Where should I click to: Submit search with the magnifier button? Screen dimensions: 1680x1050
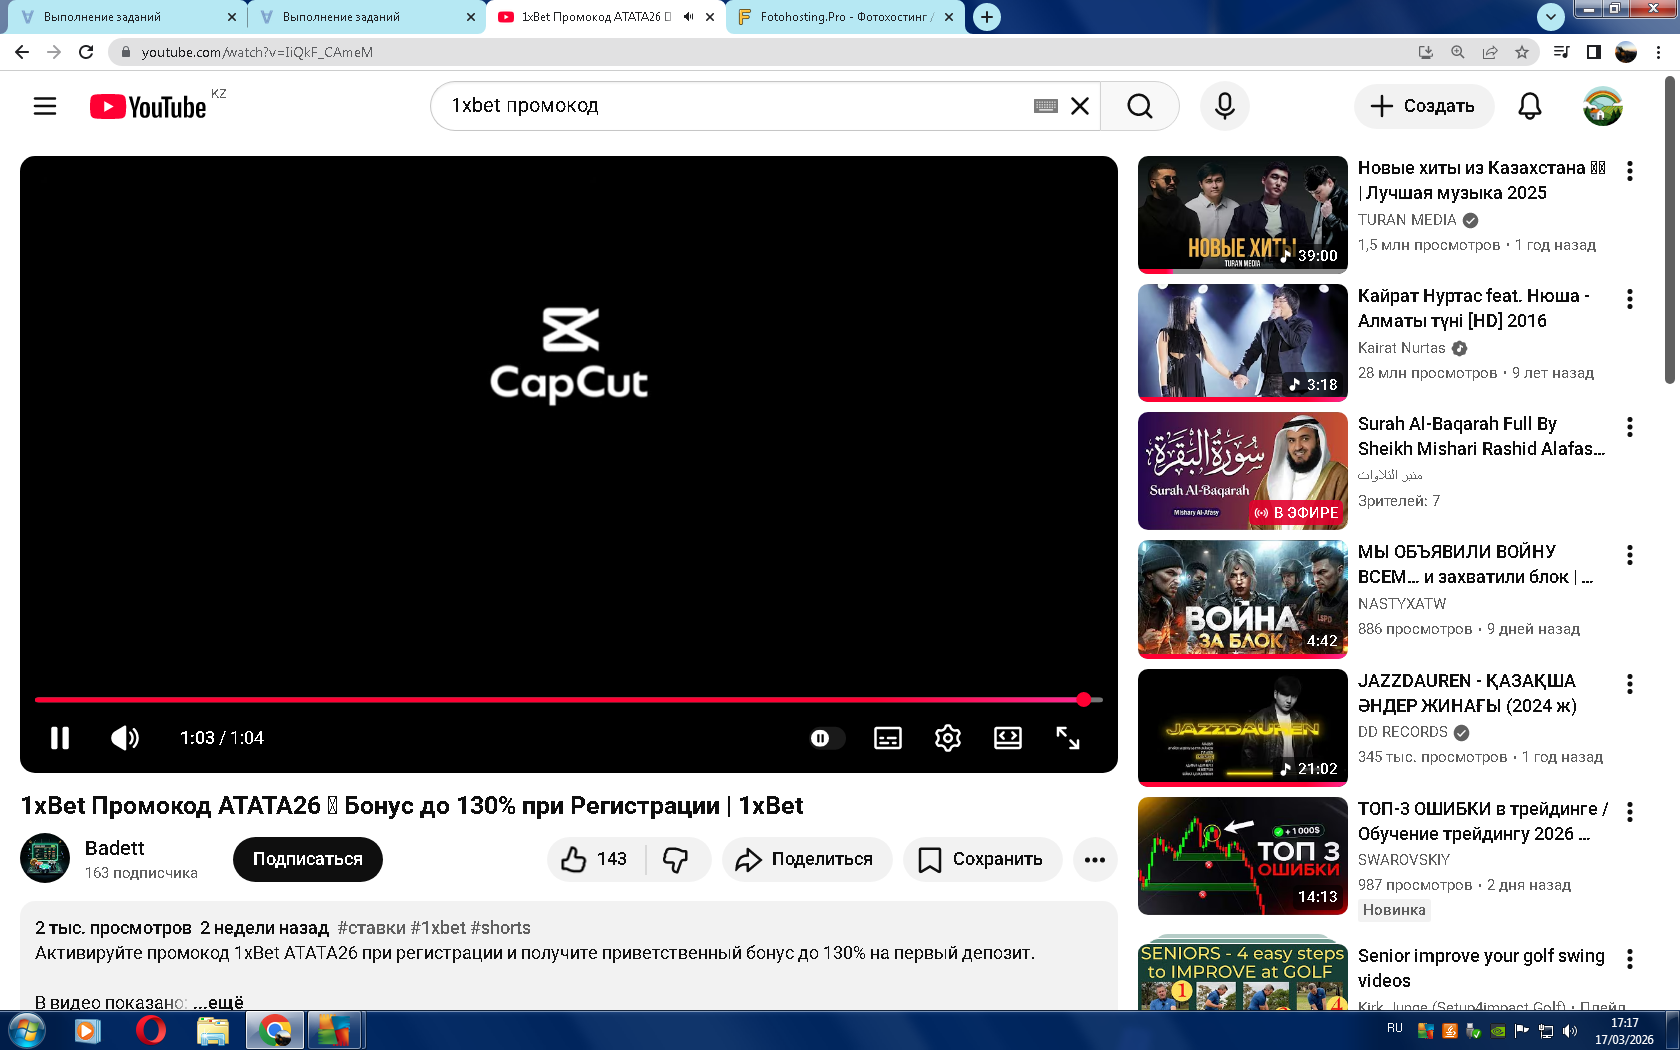pyautogui.click(x=1140, y=106)
